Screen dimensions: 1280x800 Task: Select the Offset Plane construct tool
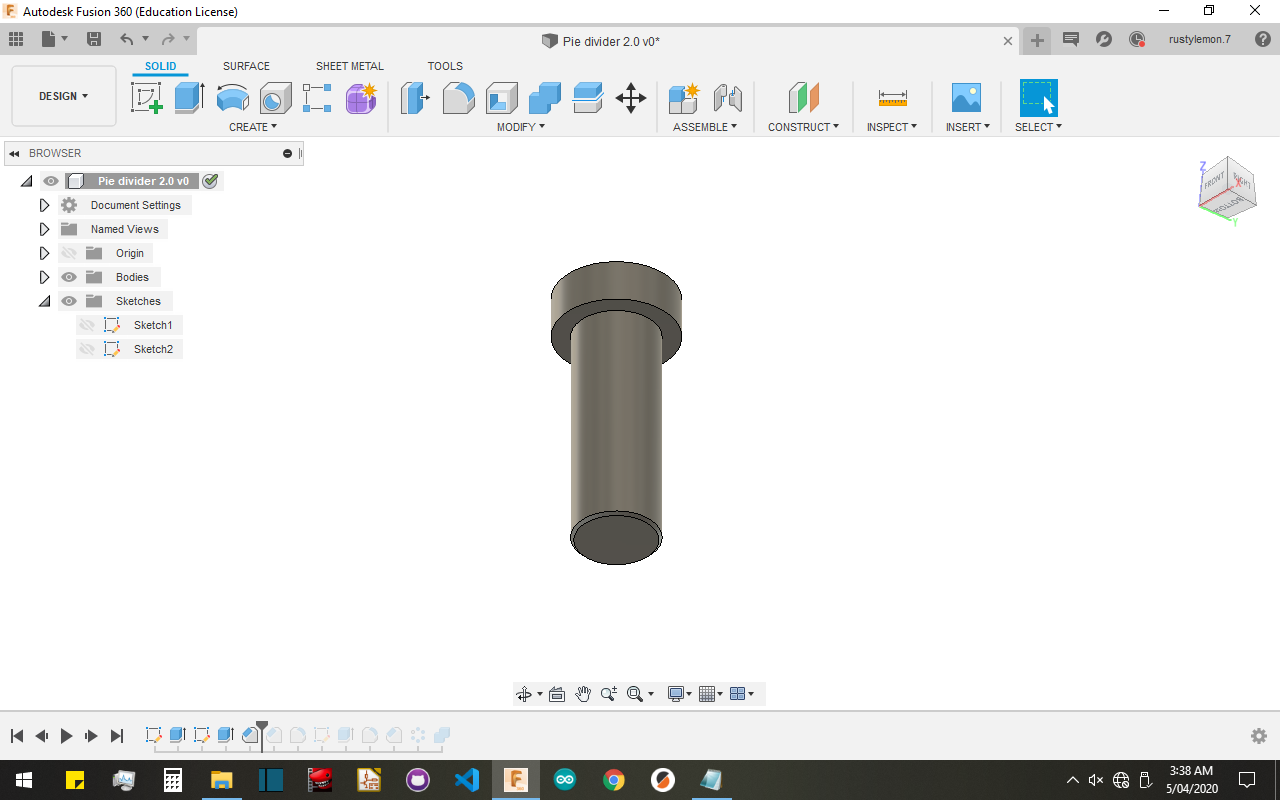point(803,98)
